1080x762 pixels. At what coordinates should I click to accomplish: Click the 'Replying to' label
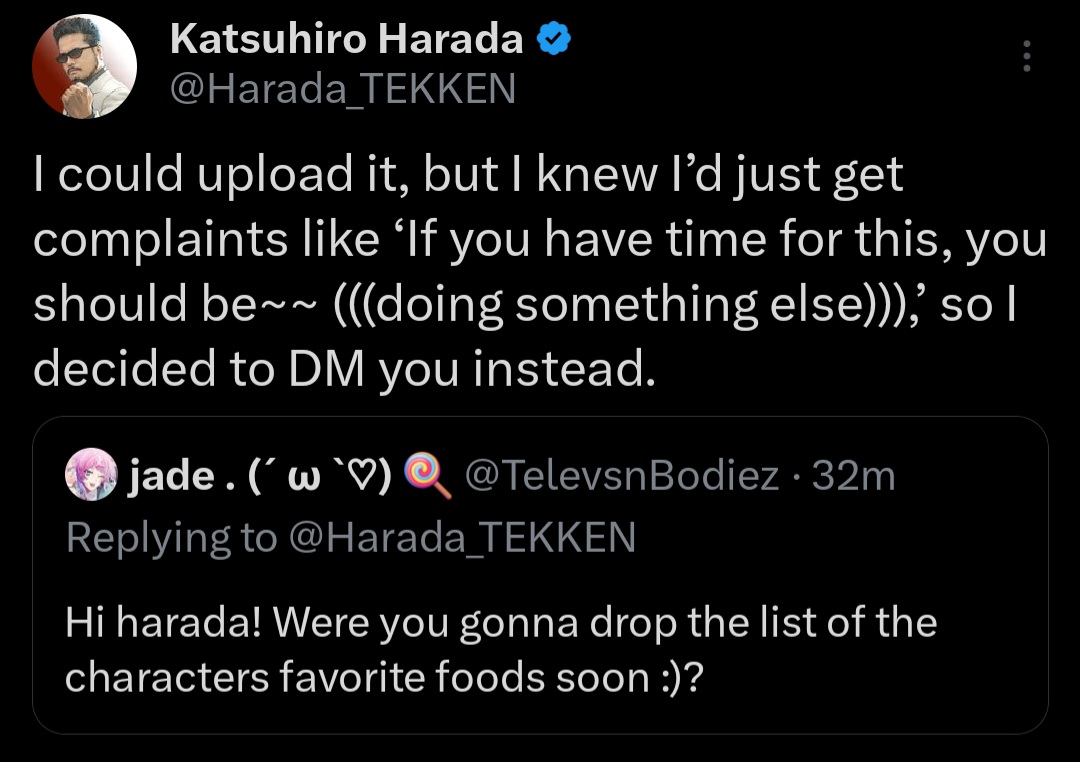tap(172, 537)
